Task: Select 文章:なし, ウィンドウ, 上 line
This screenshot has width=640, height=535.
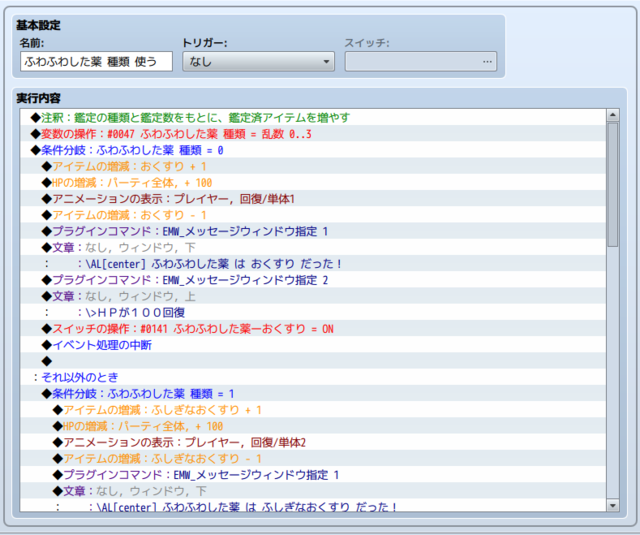Action: point(313,296)
